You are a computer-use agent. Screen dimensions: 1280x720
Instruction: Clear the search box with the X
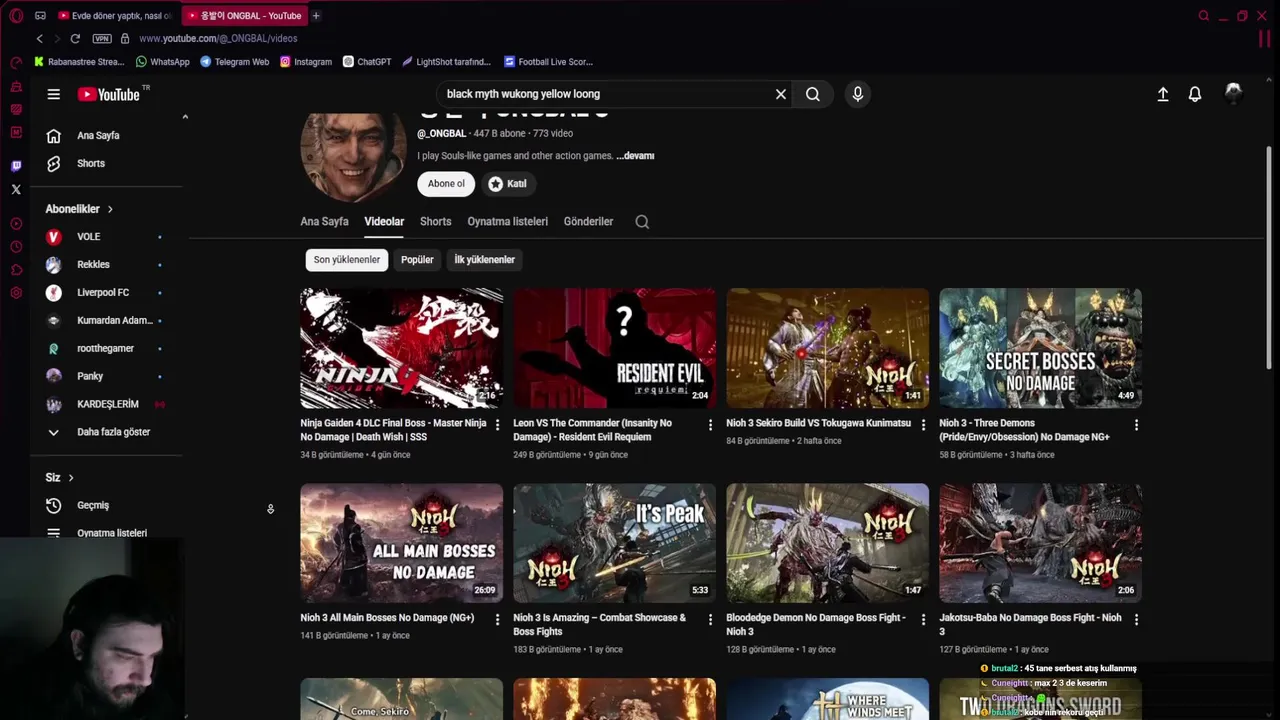tap(781, 94)
